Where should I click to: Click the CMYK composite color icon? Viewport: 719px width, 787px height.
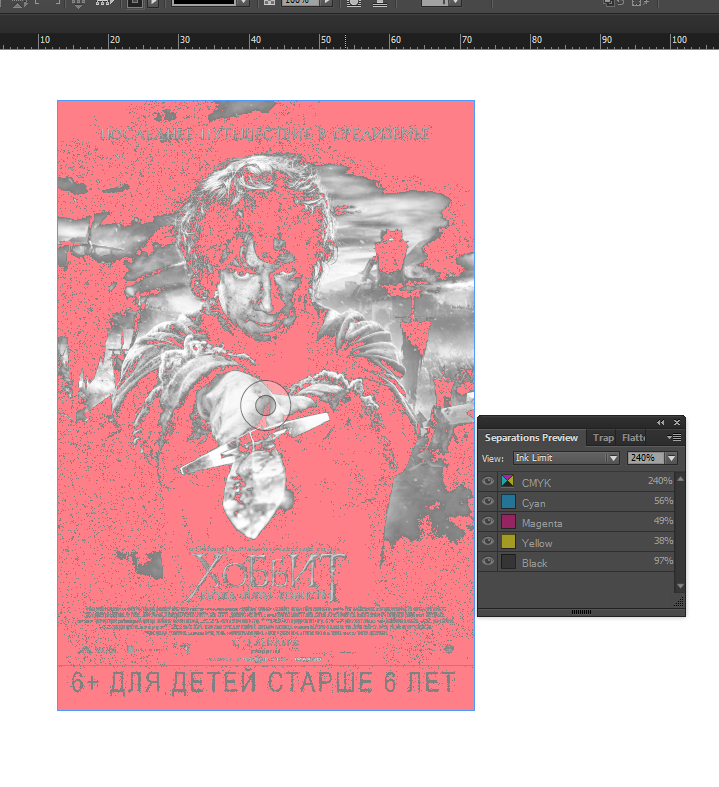coord(508,481)
